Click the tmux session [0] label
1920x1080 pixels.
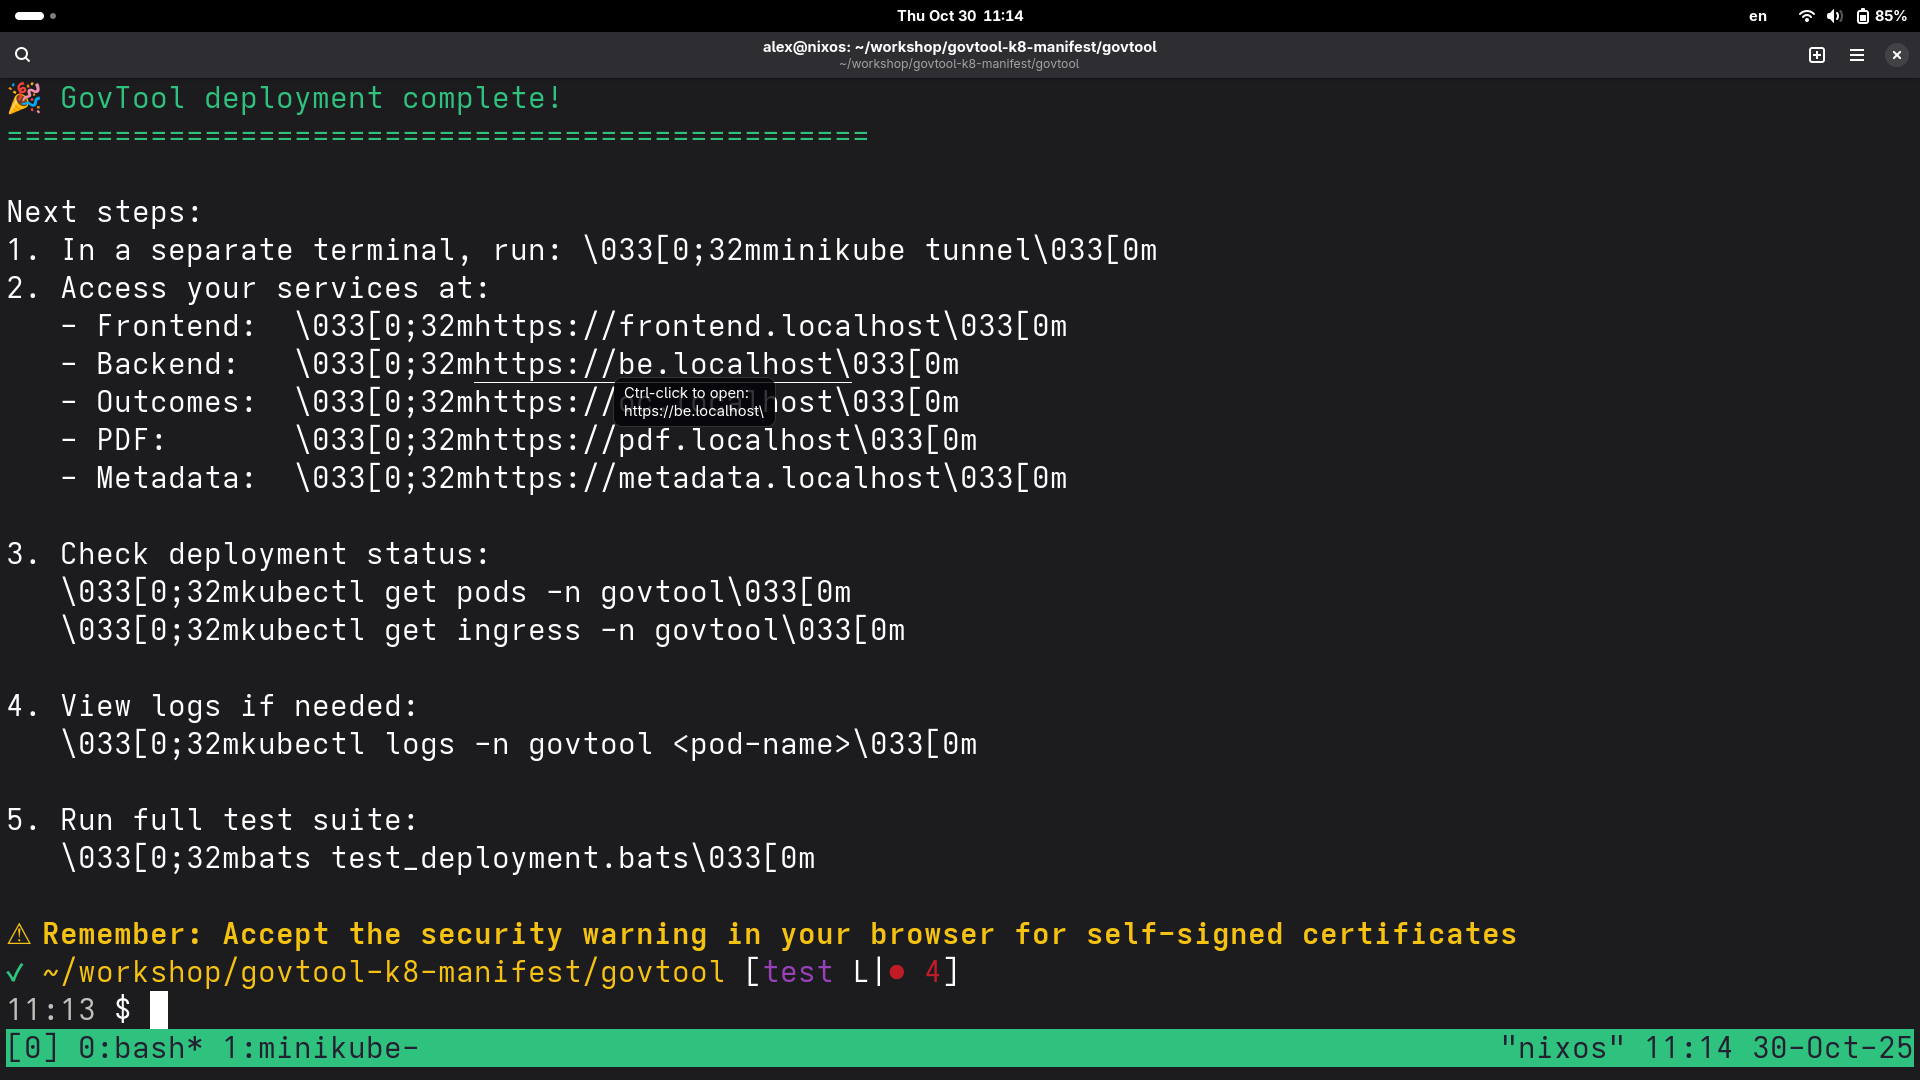click(x=32, y=1048)
